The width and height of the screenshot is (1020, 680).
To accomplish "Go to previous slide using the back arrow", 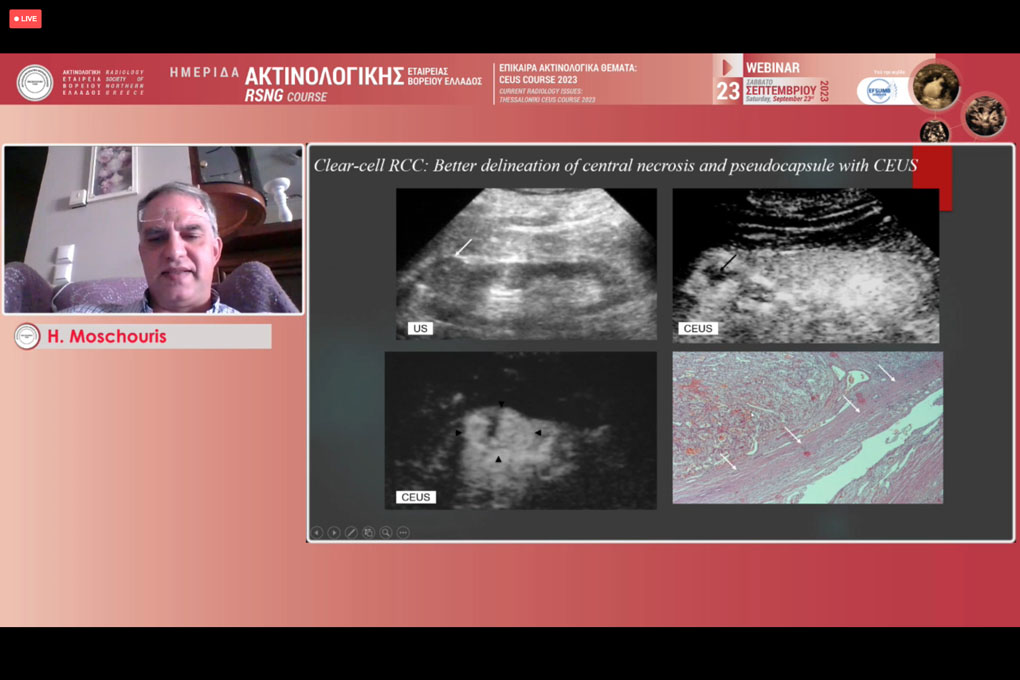I will coord(317,533).
